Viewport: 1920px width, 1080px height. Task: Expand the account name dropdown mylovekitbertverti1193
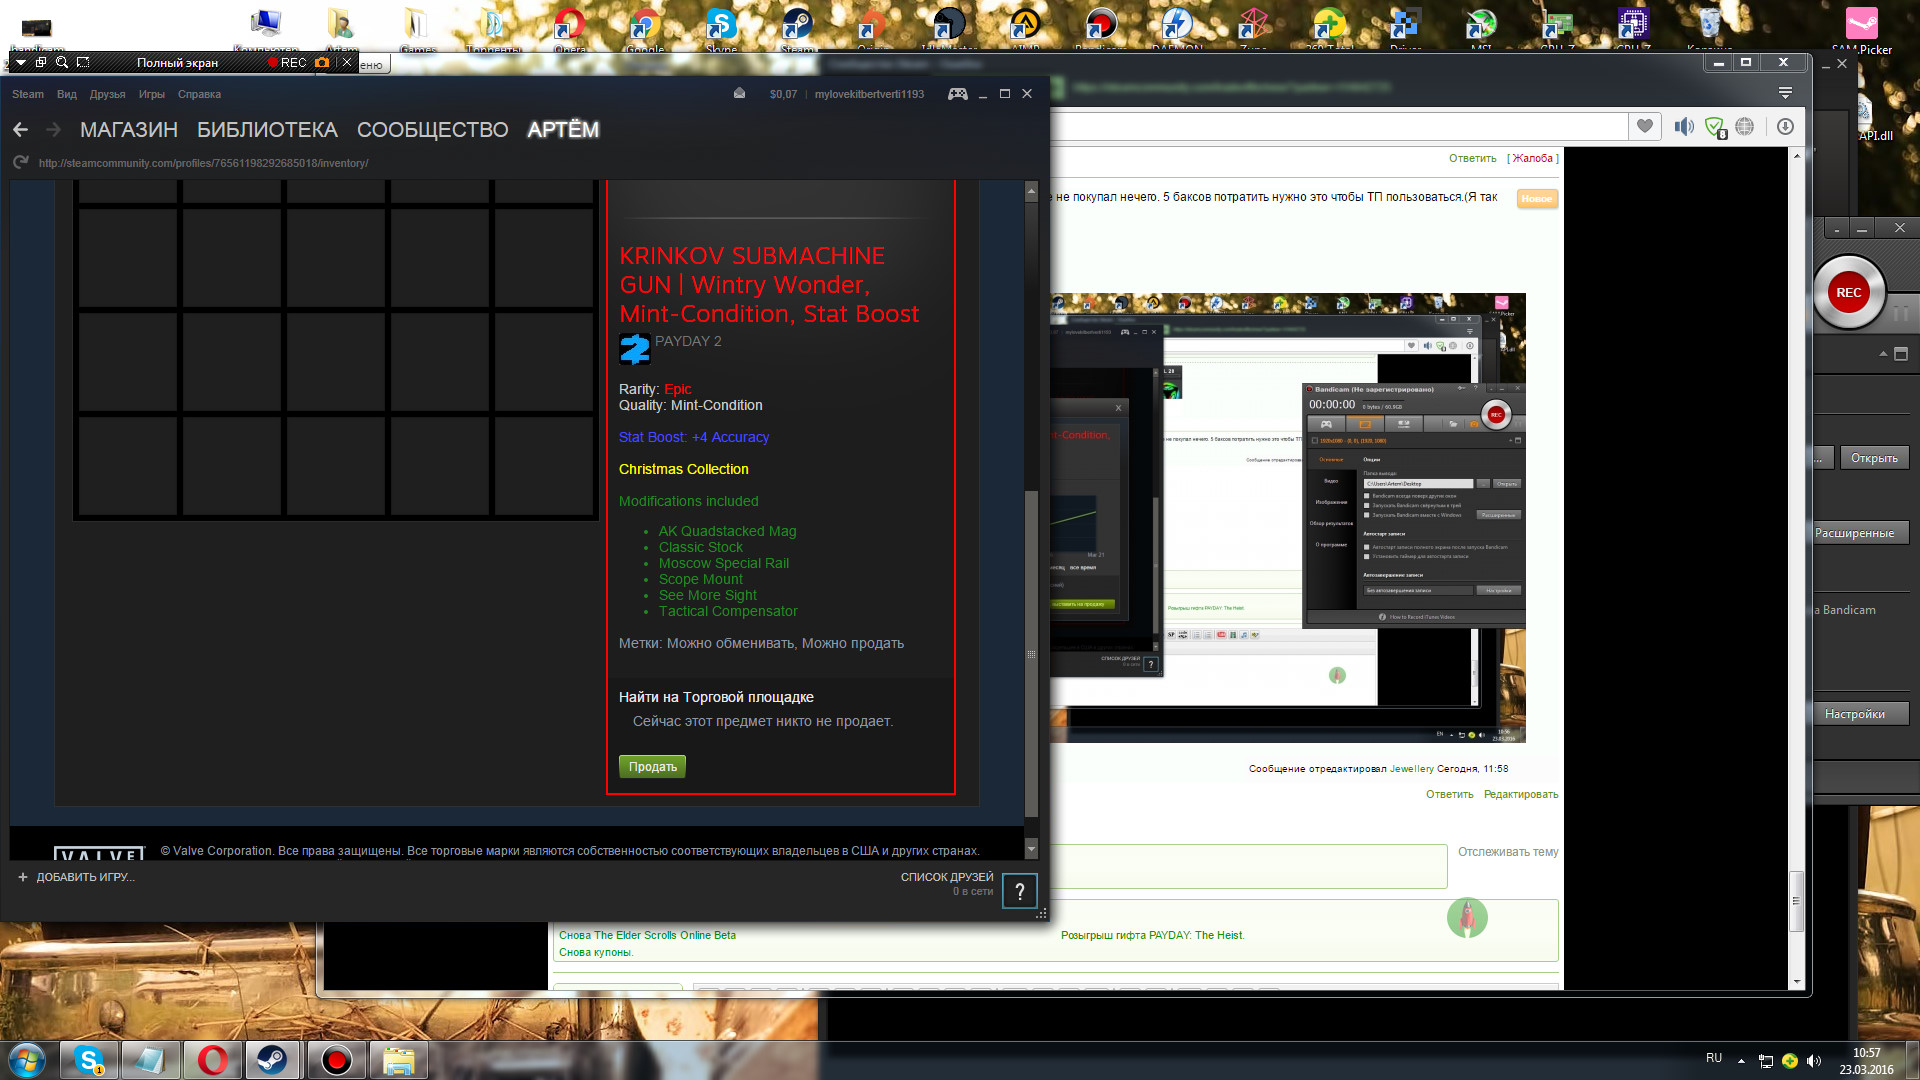click(869, 94)
